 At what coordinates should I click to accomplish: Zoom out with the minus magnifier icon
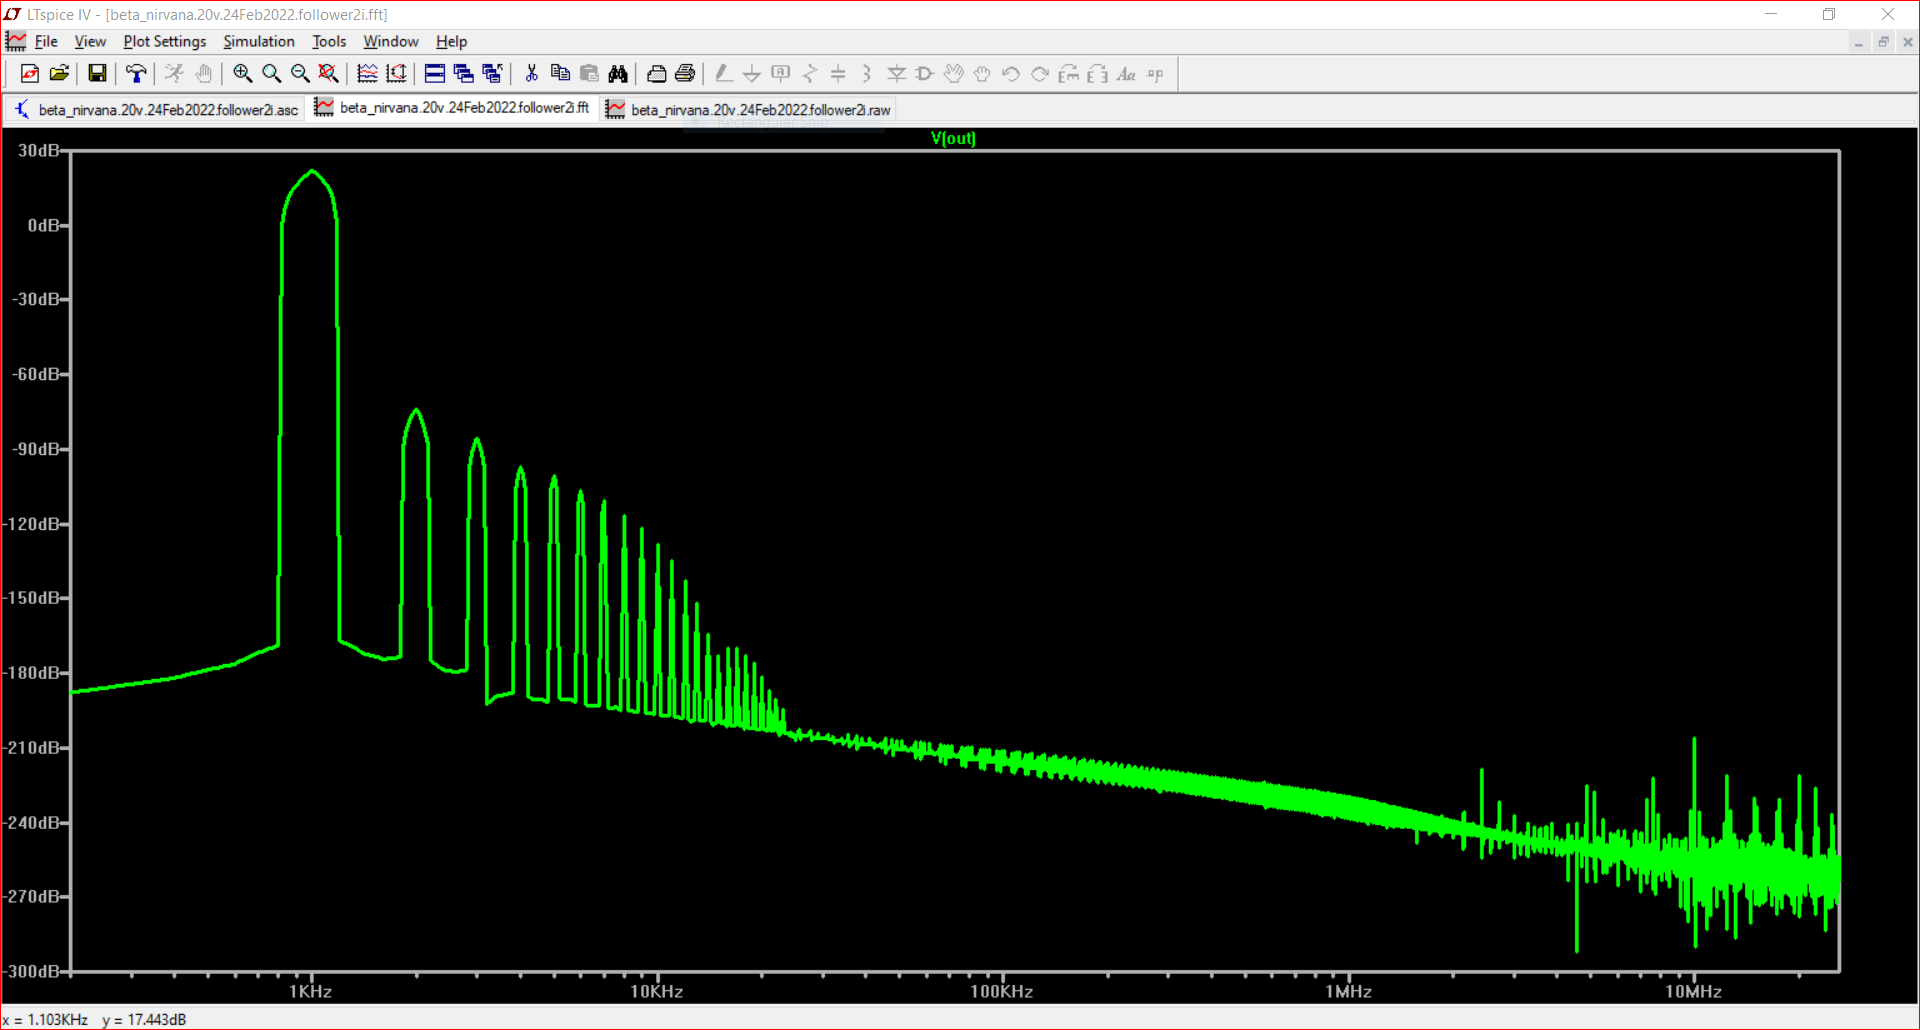click(x=300, y=73)
